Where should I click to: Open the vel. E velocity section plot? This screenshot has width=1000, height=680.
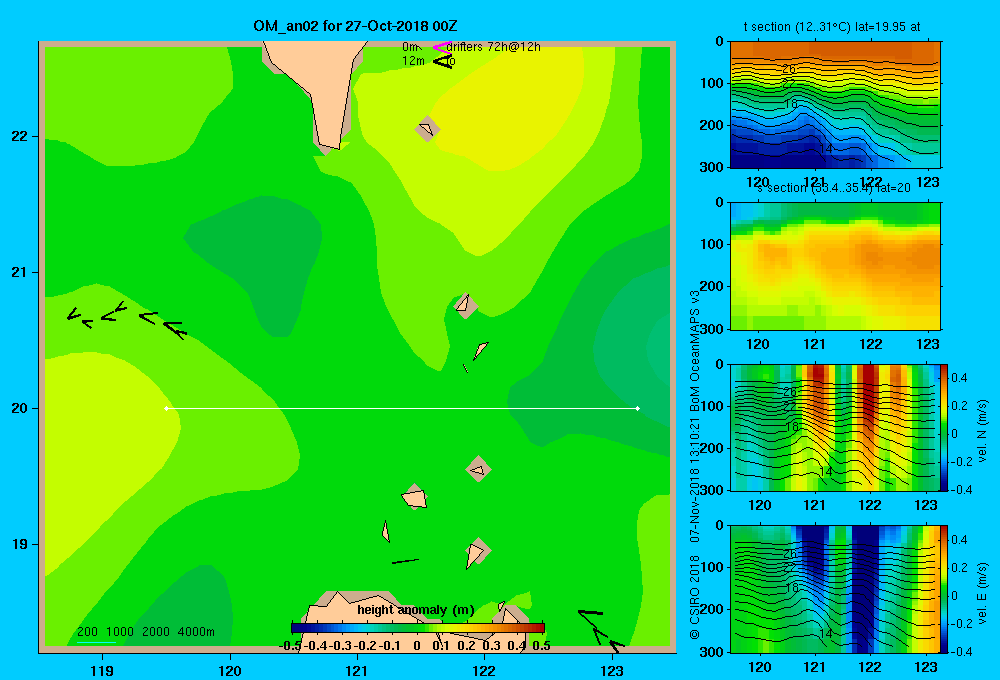pyautogui.click(x=835, y=589)
